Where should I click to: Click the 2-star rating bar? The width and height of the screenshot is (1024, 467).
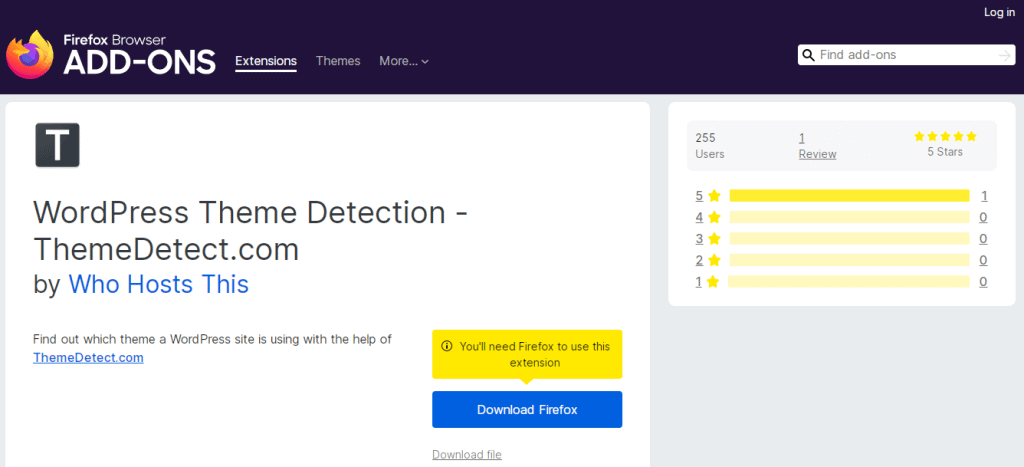click(x=849, y=260)
